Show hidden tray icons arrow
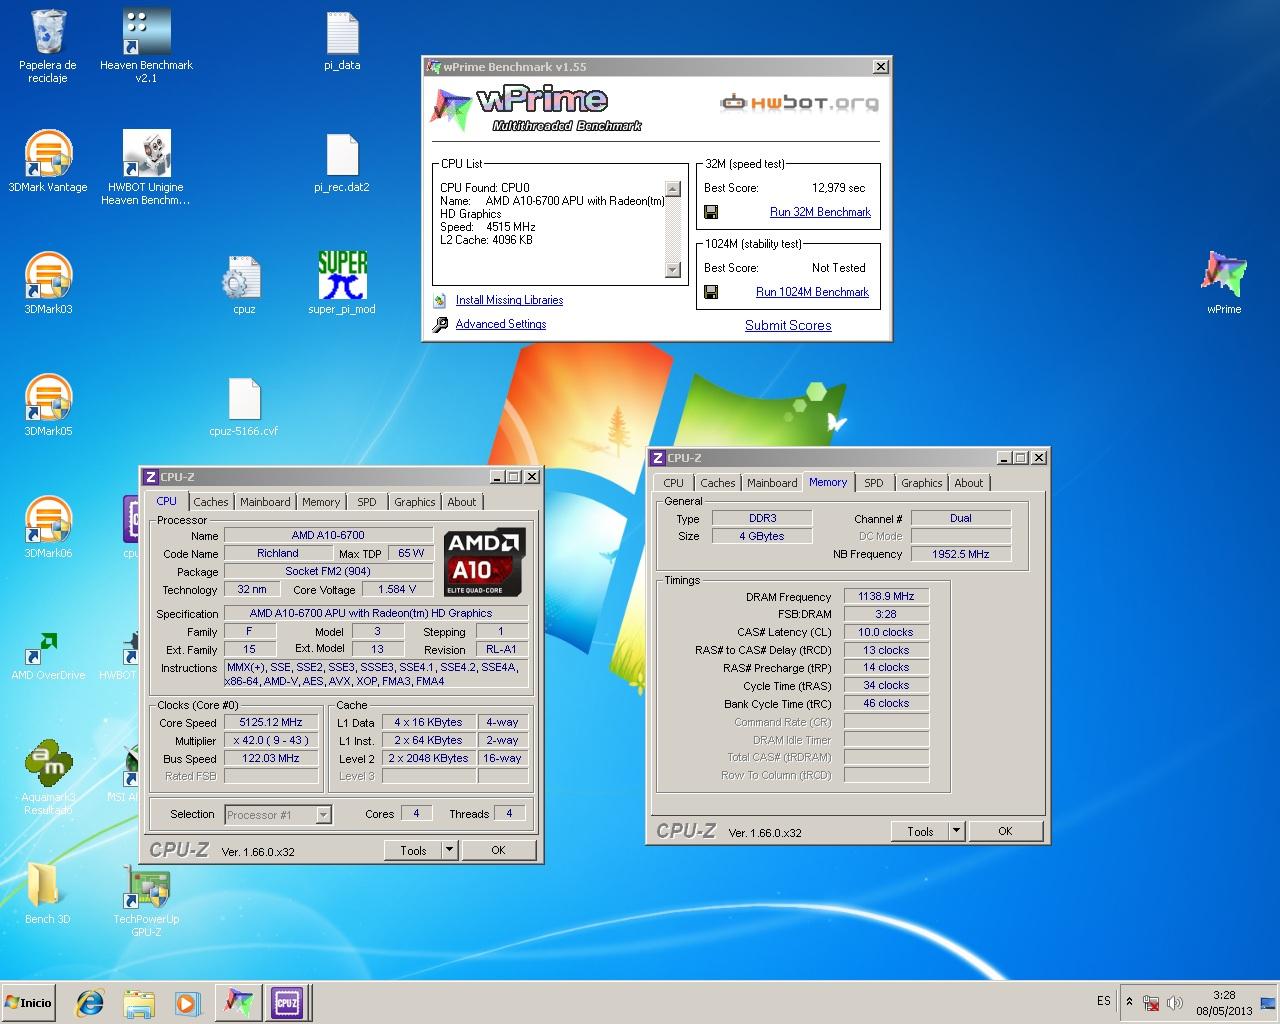 coord(1129,1002)
